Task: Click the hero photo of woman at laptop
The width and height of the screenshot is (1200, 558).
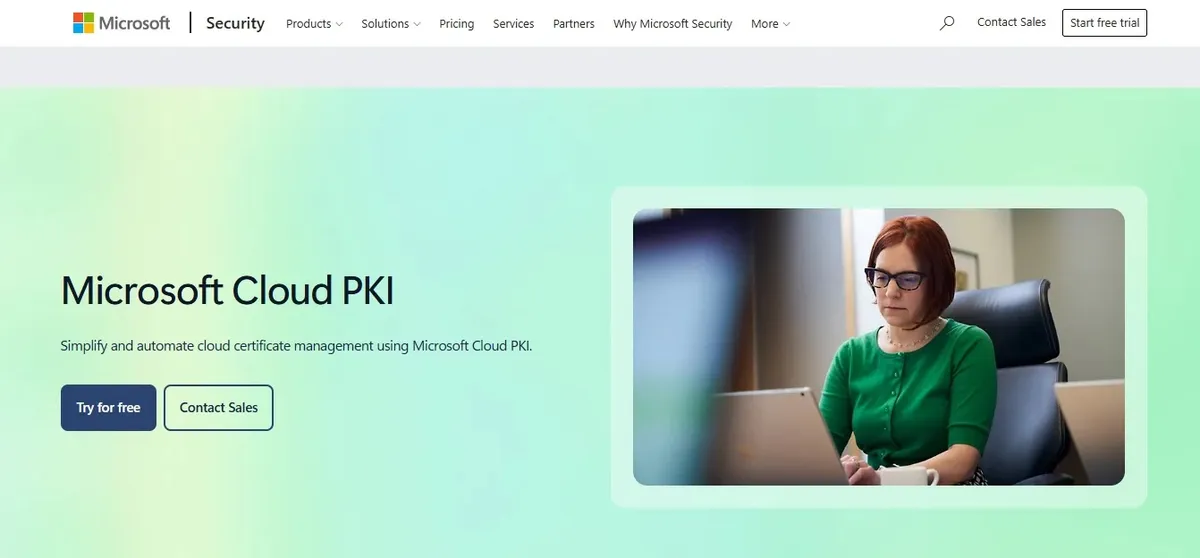Action: tap(879, 346)
